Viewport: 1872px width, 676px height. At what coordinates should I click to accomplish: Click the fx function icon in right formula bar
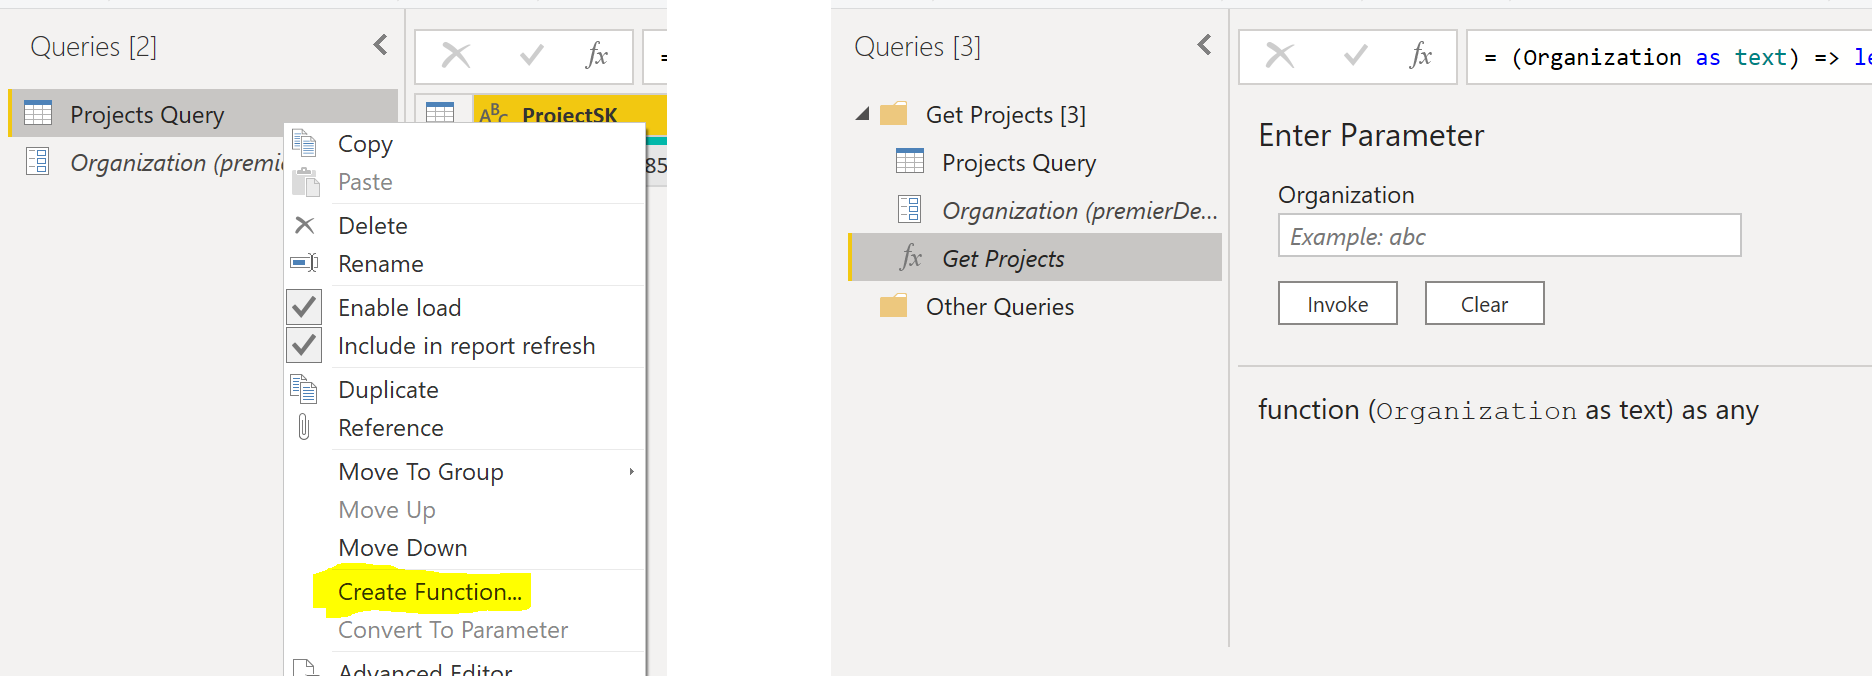click(x=1420, y=56)
